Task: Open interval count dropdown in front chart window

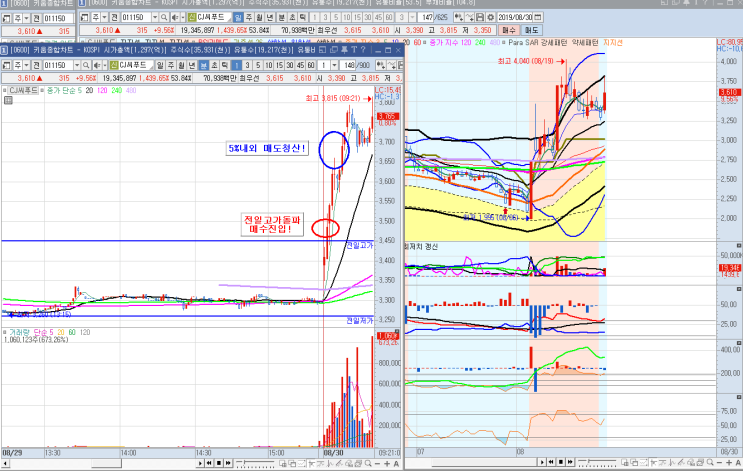Action: pos(334,65)
